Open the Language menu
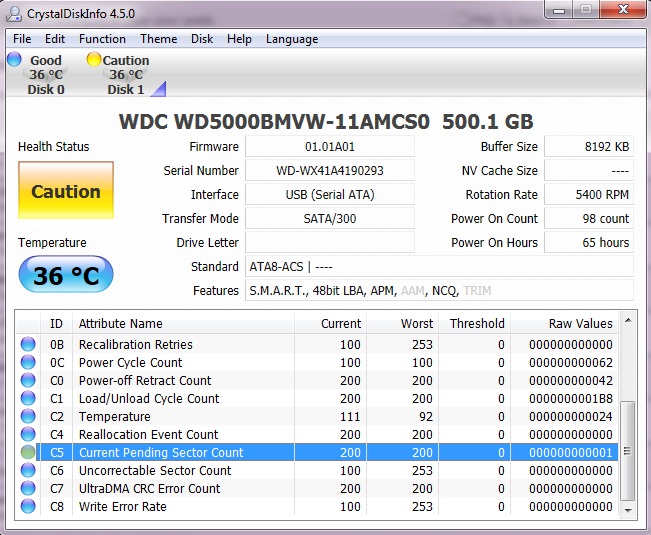Image resolution: width=651 pixels, height=535 pixels. click(292, 39)
